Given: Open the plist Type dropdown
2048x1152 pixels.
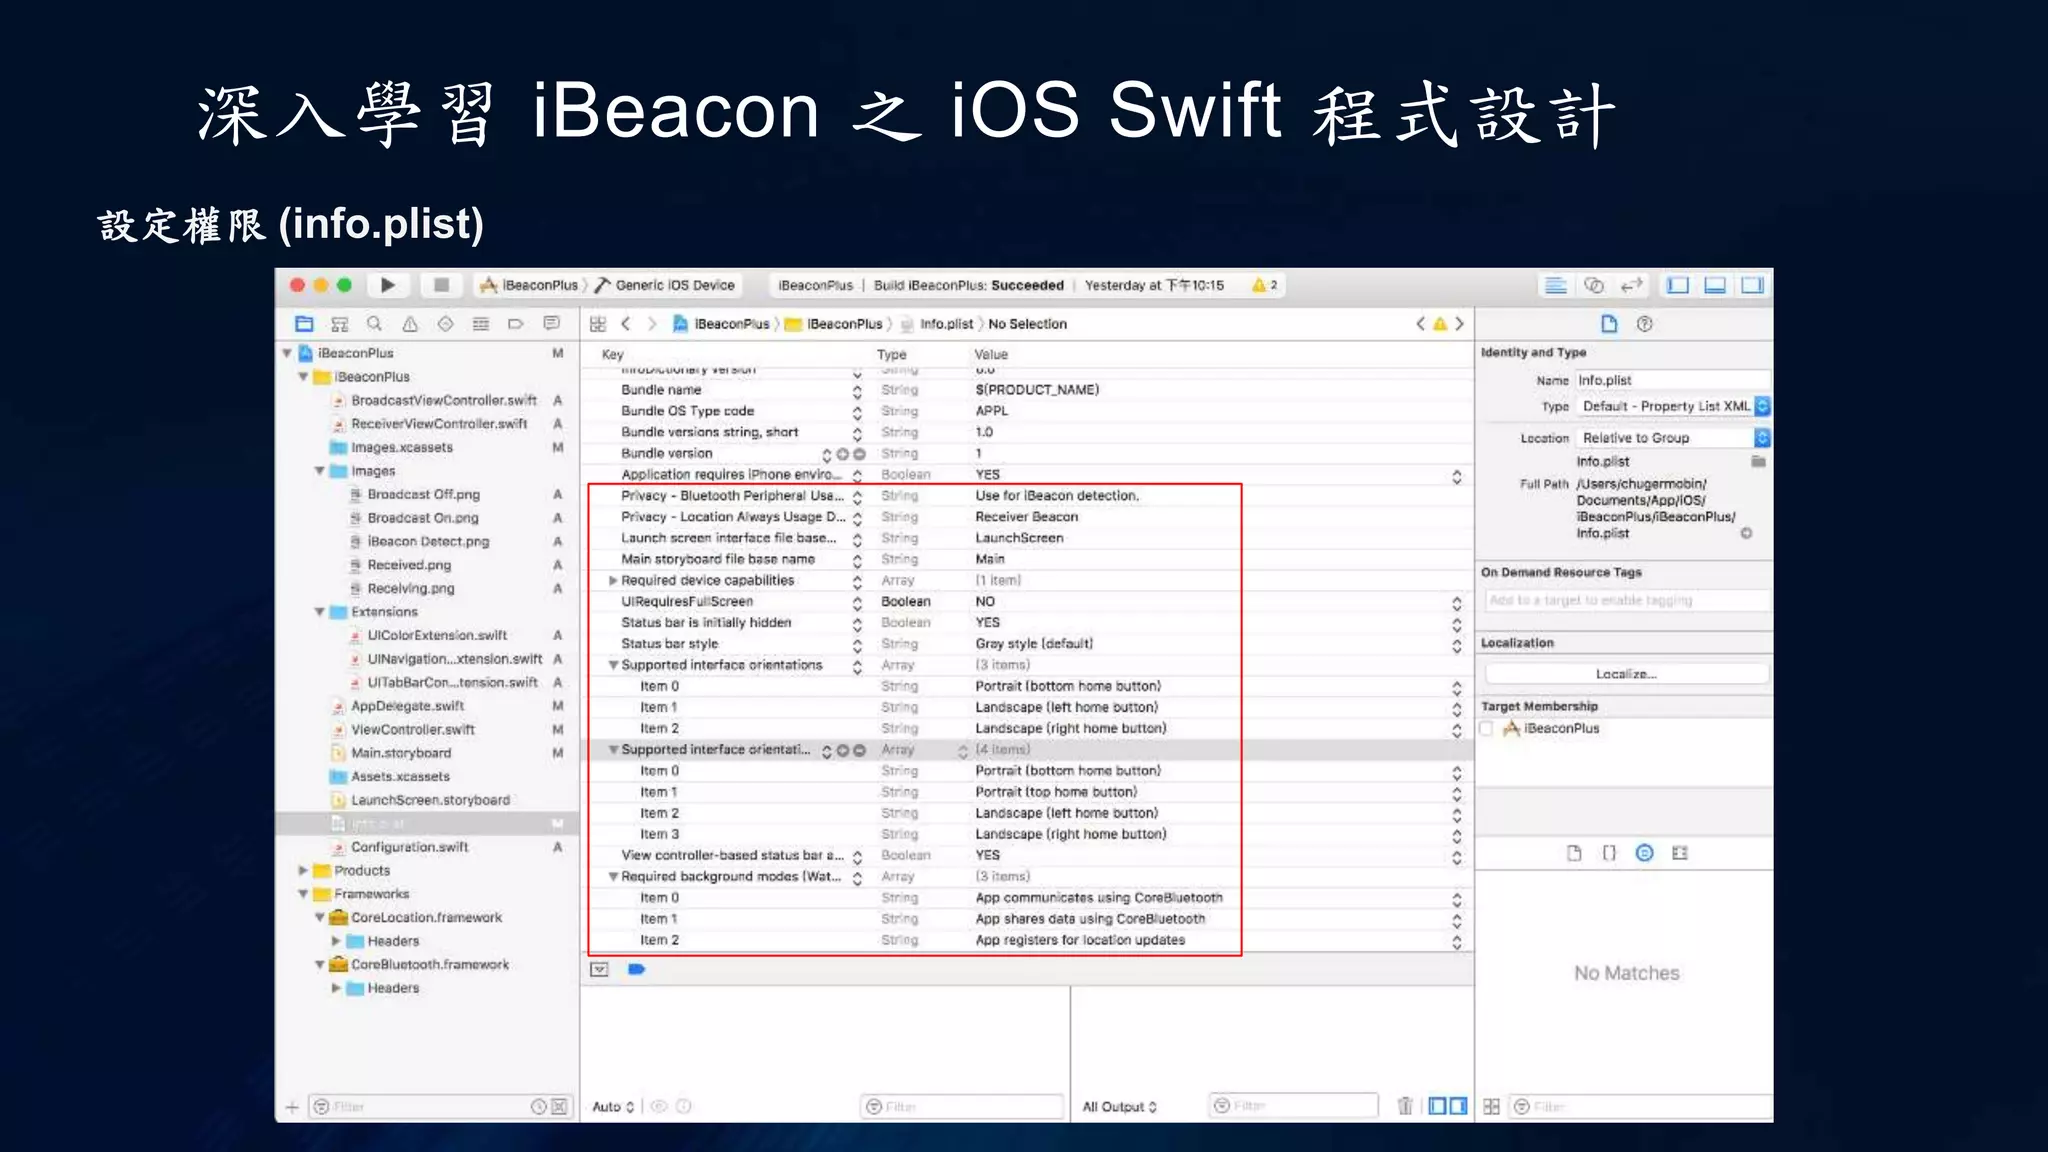Looking at the screenshot, I should 1674,406.
